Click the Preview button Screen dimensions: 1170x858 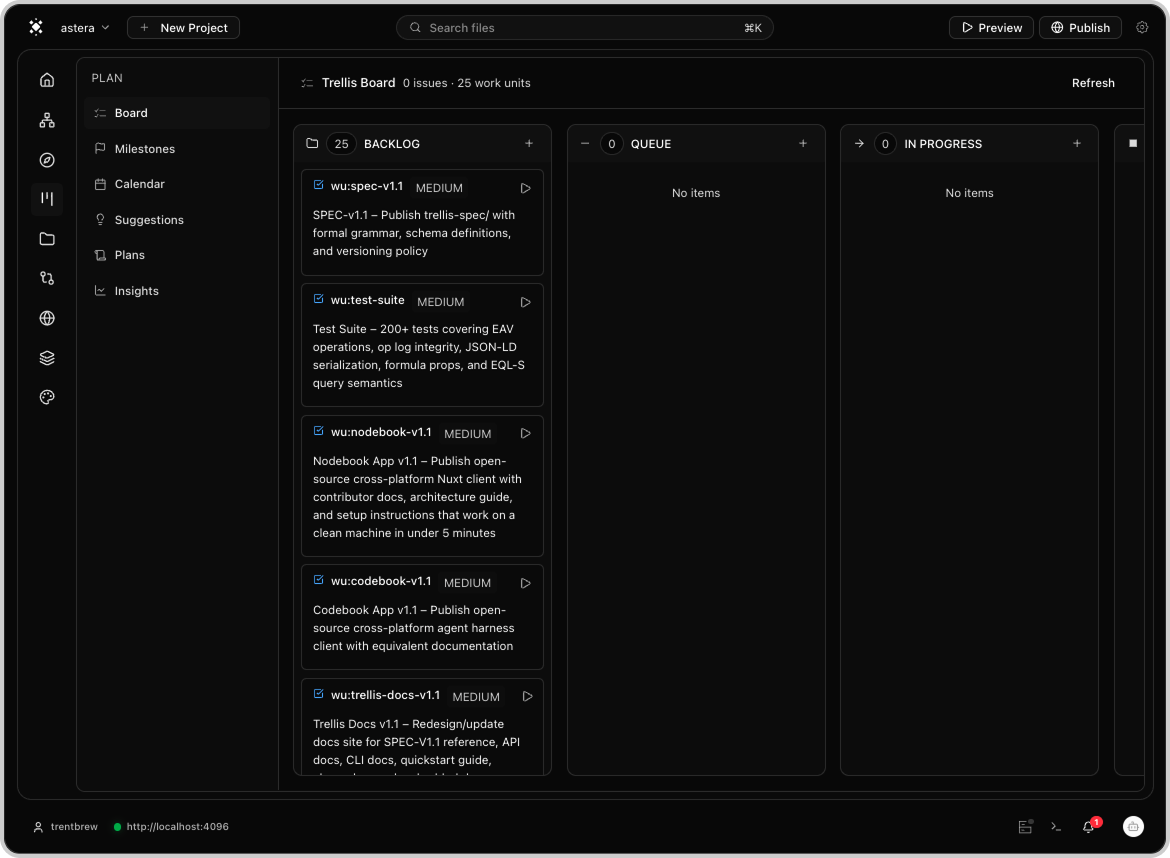(991, 28)
